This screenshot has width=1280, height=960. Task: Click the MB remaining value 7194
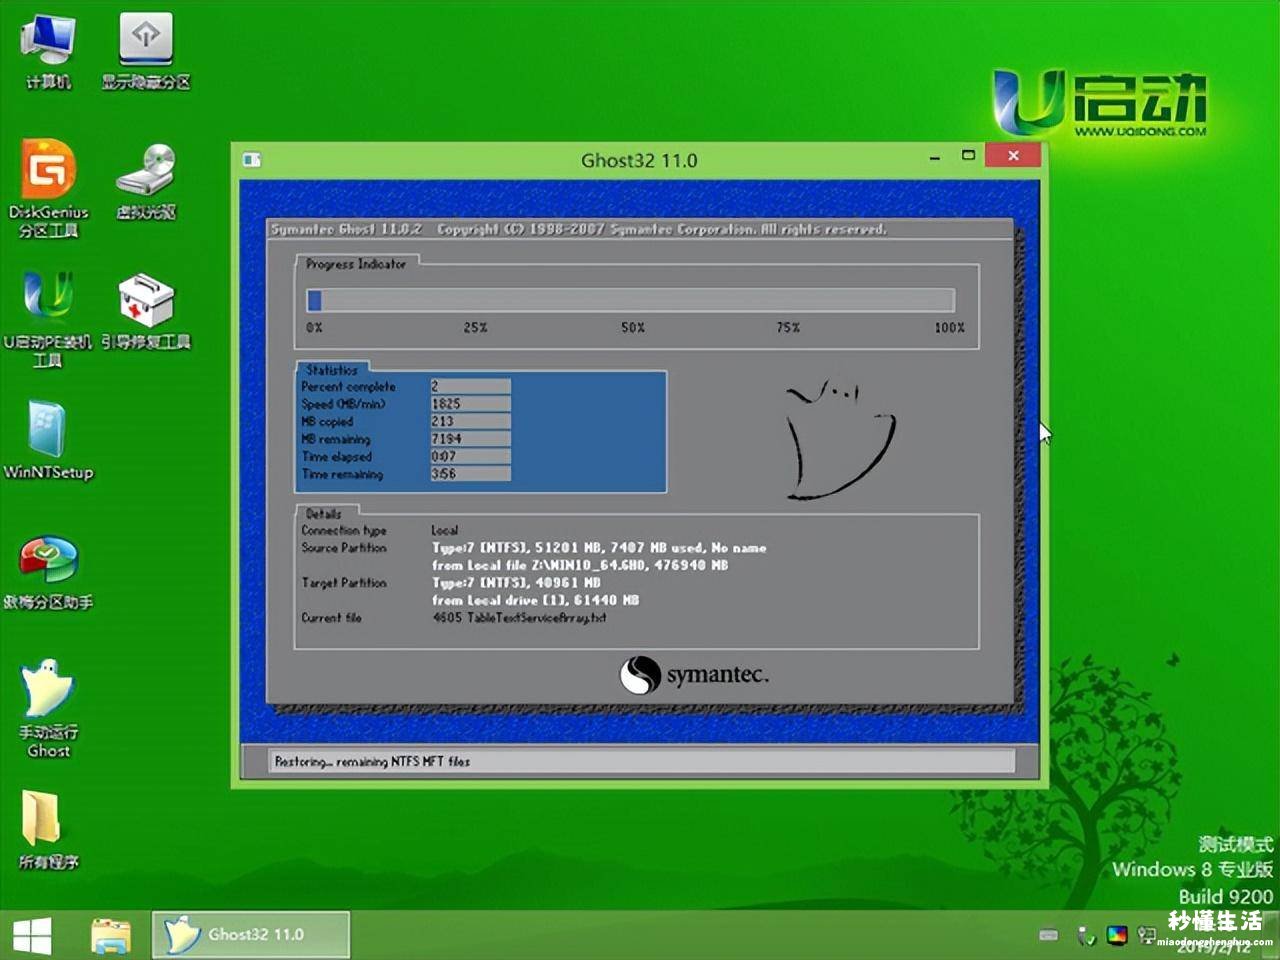click(470, 439)
